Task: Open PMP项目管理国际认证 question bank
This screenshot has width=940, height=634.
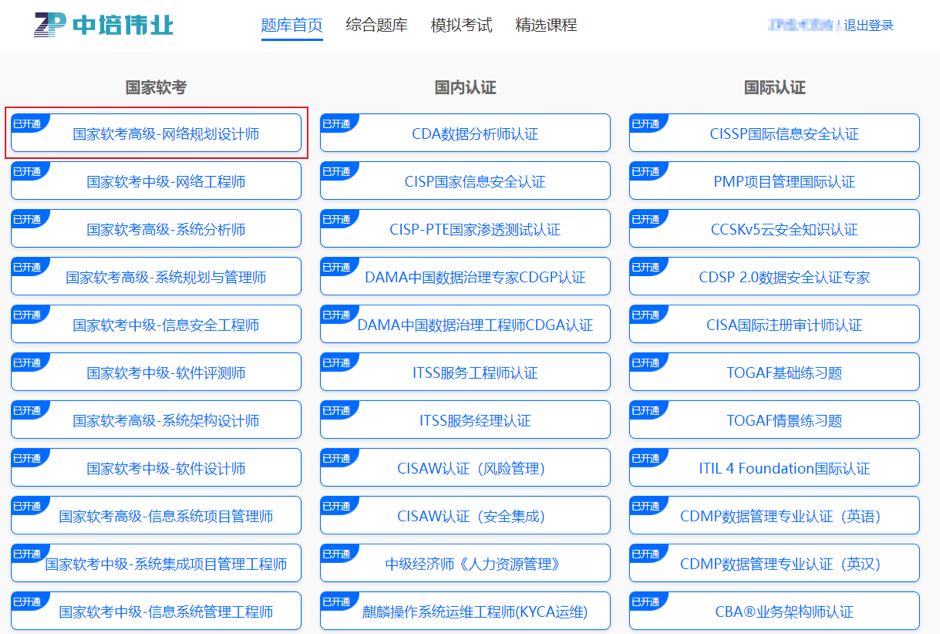Action: pos(784,182)
